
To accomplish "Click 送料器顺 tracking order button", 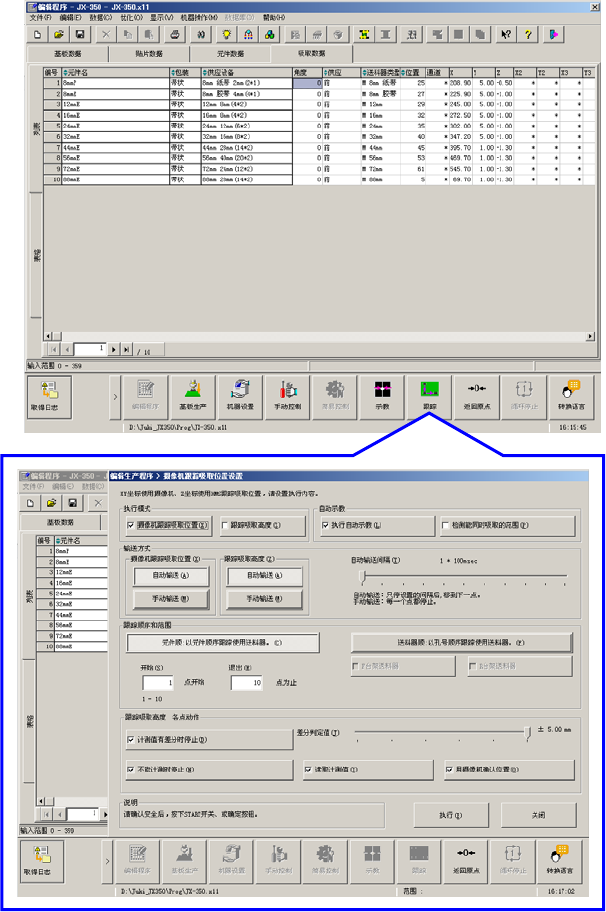I will (x=461, y=643).
